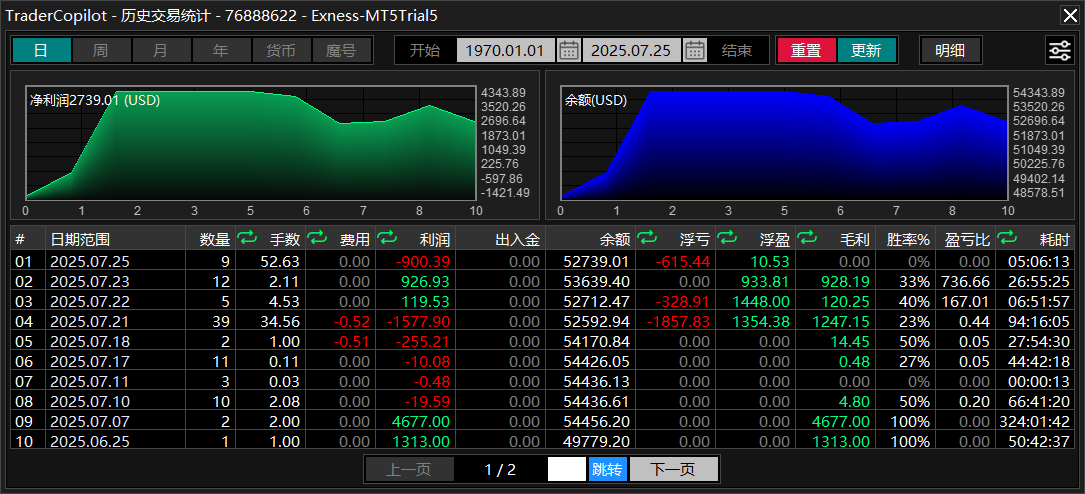The width and height of the screenshot is (1085, 494).
Task: Click the lots value 52.63
Action: pyautogui.click(x=281, y=262)
